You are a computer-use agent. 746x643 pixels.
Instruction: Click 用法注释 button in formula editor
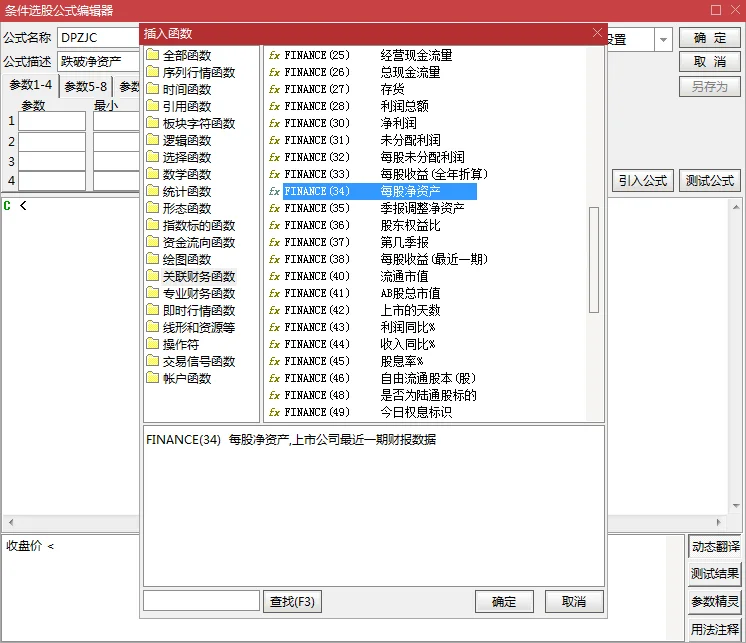coord(715,630)
